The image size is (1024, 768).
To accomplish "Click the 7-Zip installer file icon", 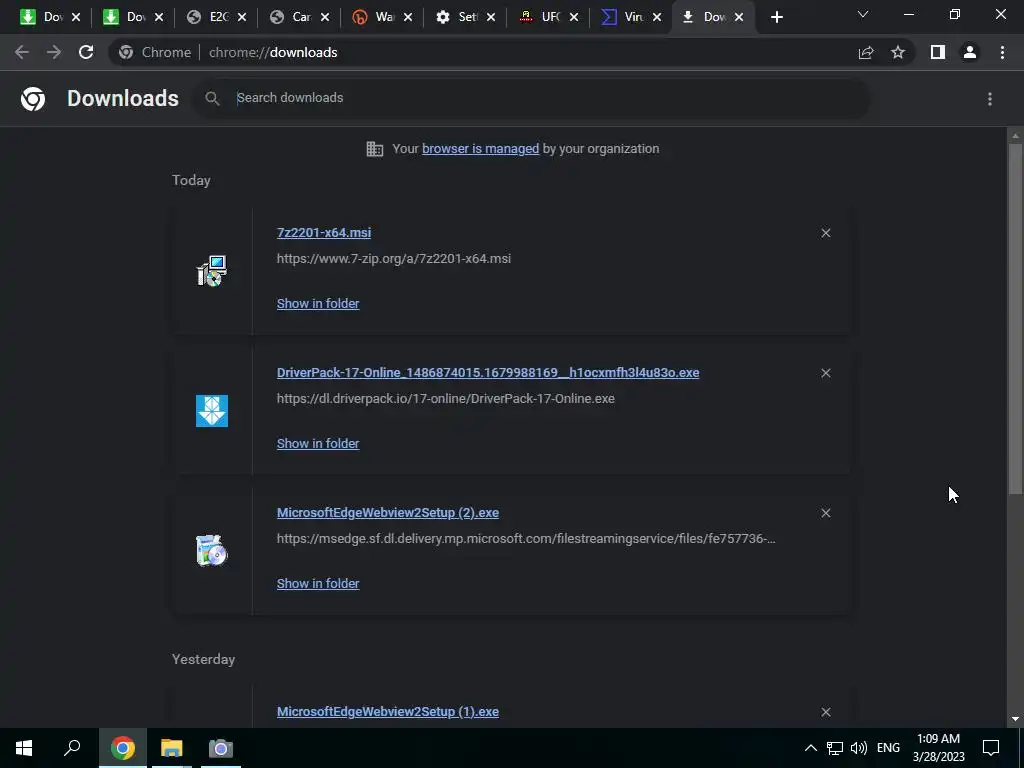I will pos(212,271).
